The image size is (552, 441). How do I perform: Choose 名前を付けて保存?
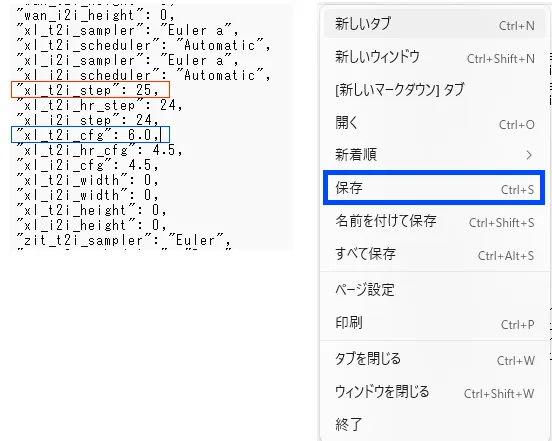[434, 221]
